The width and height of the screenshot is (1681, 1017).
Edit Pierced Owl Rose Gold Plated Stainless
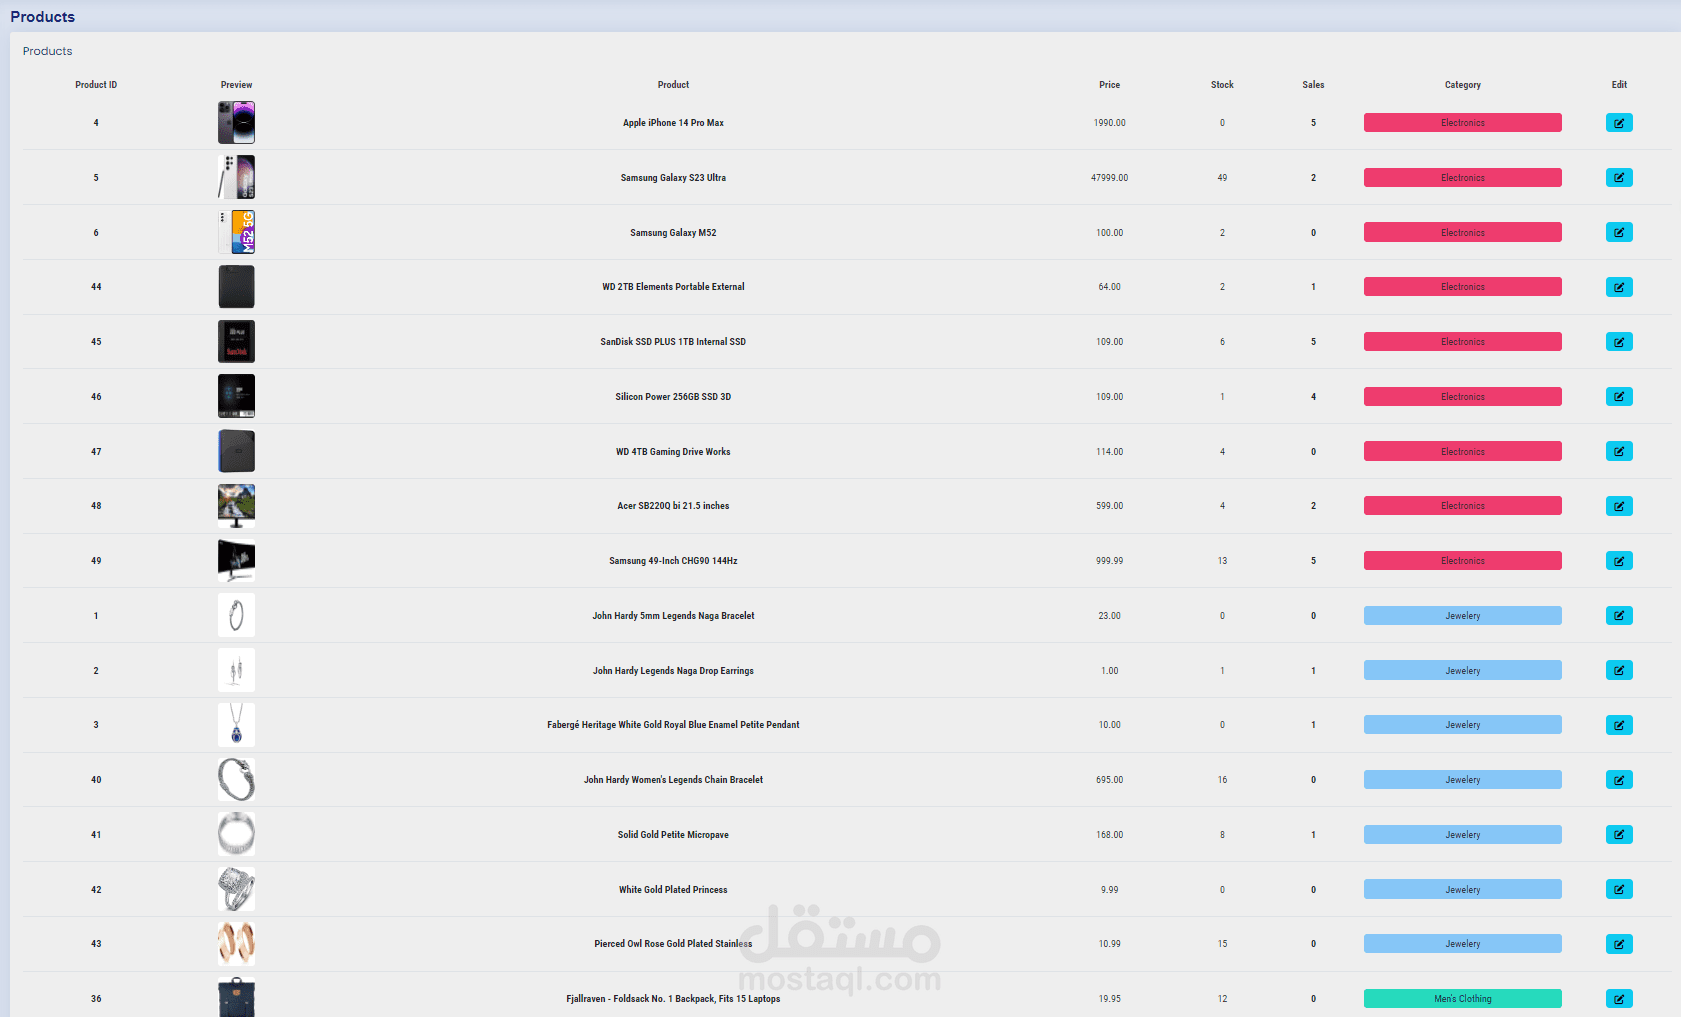1619,944
